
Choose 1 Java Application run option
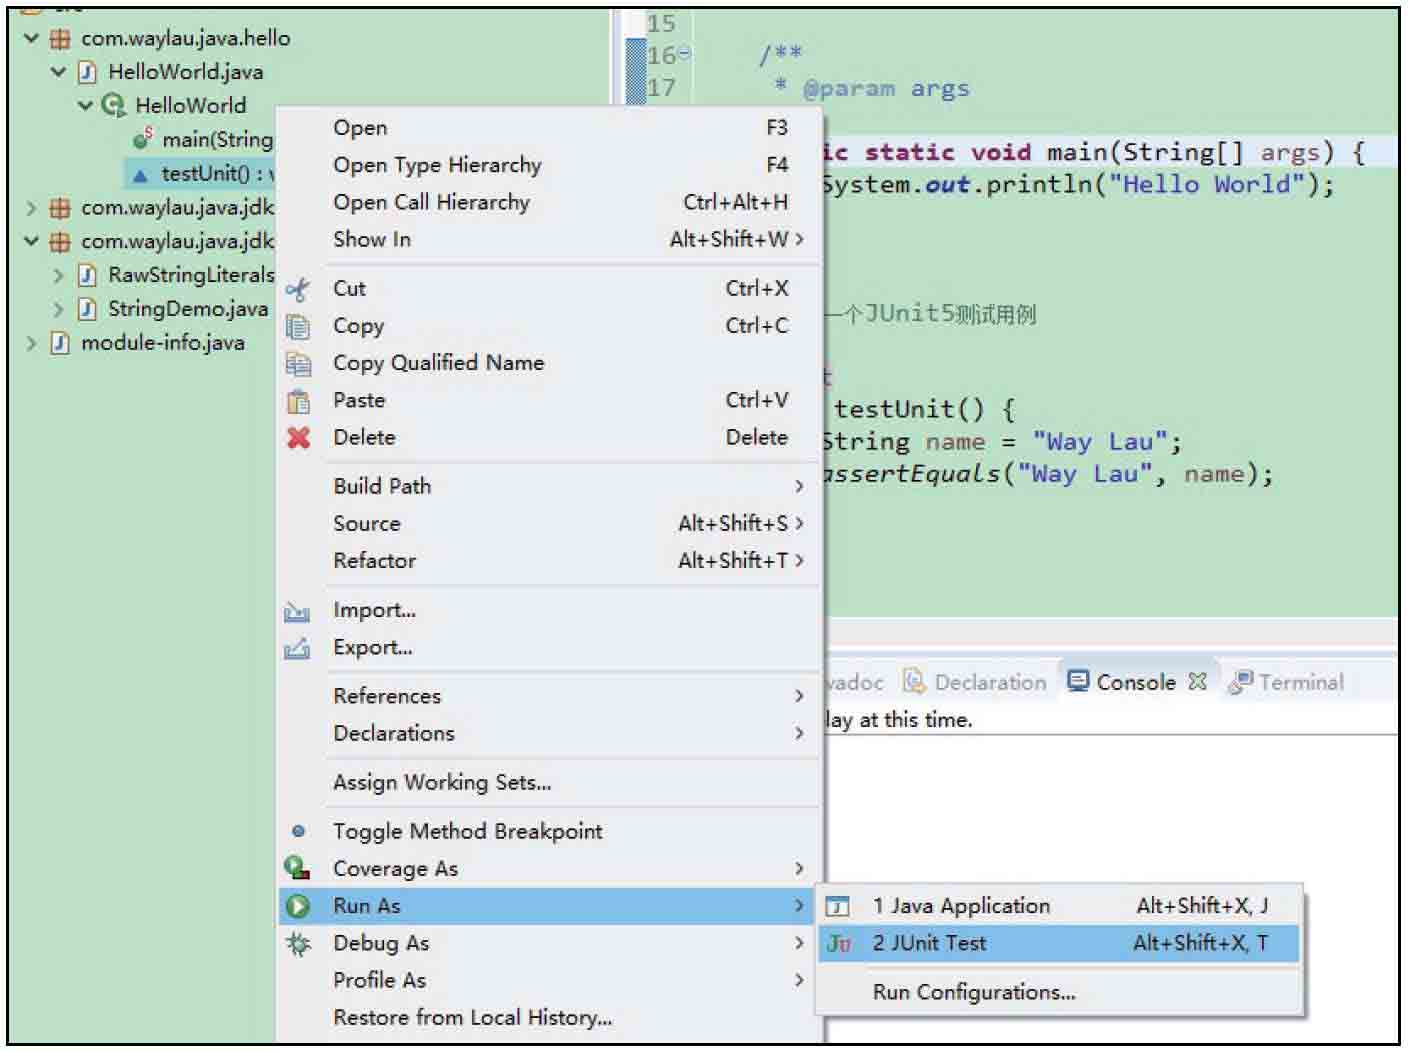pyautogui.click(x=960, y=906)
